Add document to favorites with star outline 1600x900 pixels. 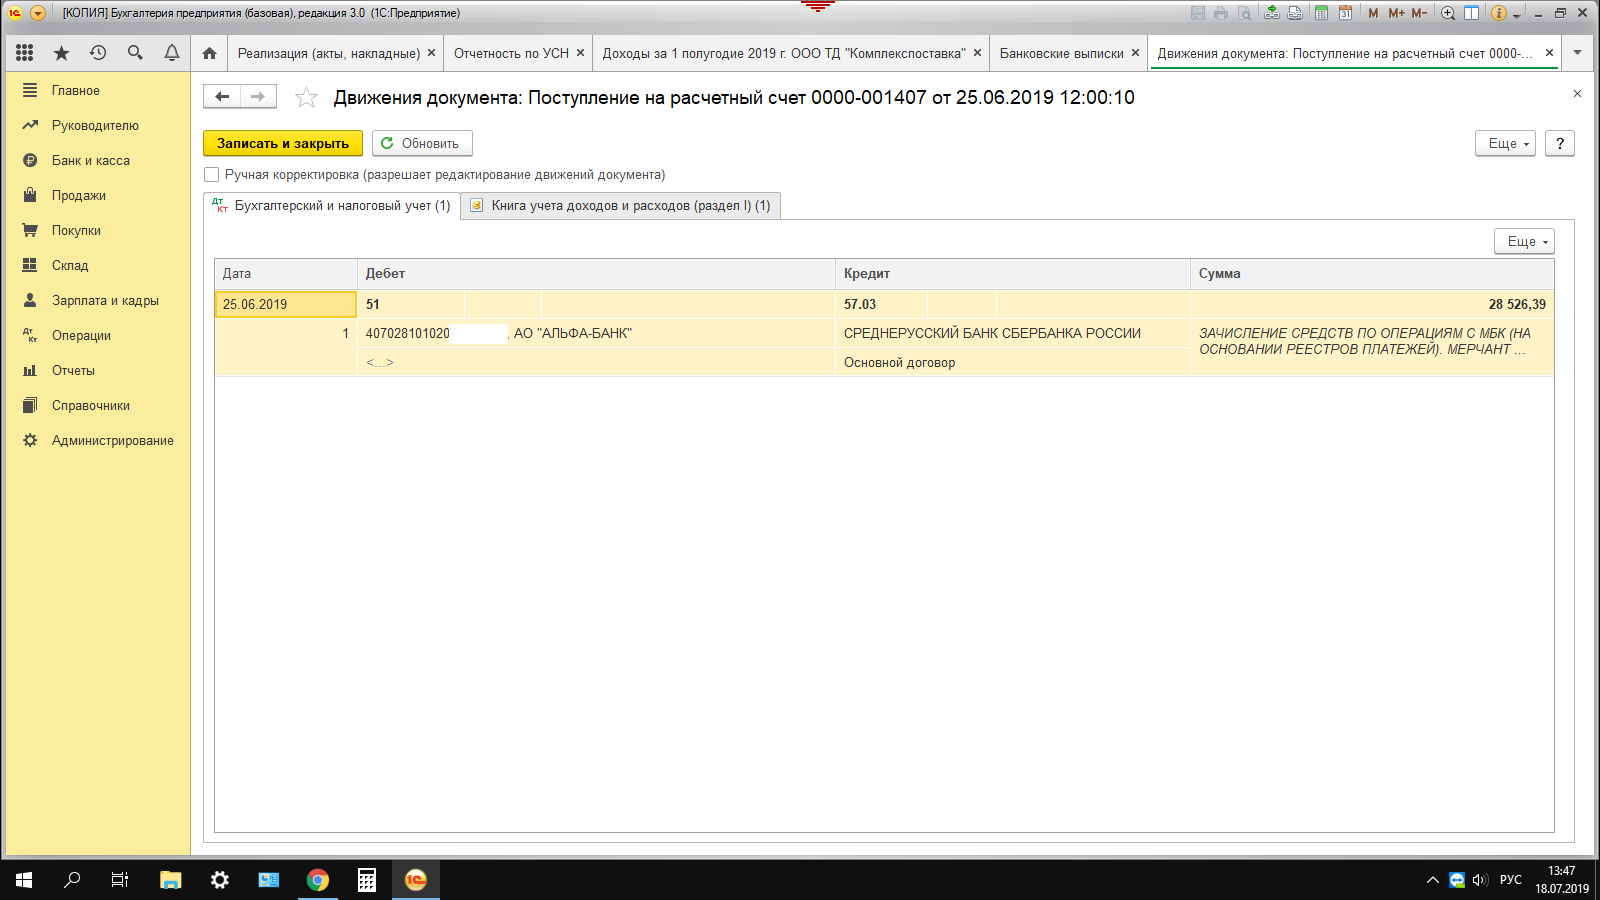click(x=306, y=97)
